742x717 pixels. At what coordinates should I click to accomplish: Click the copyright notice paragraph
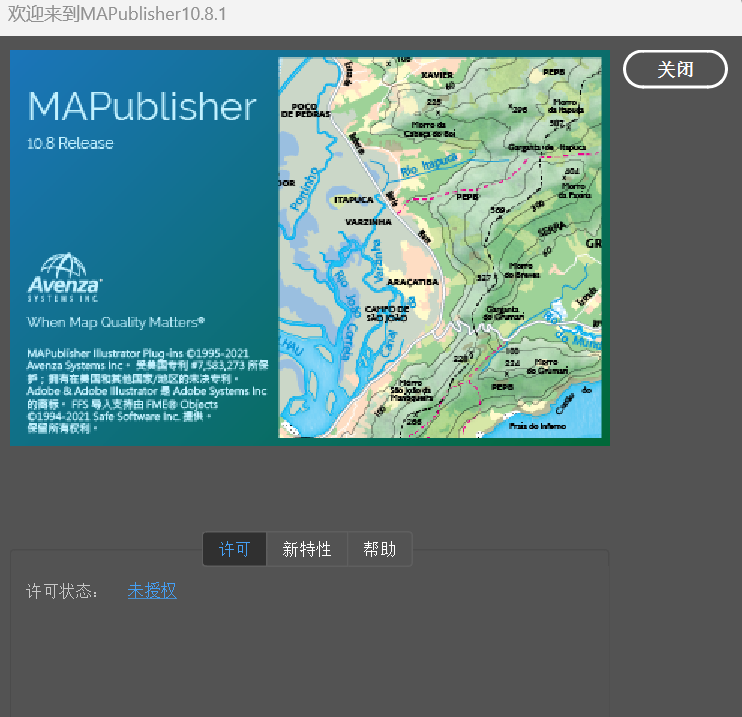(147, 391)
